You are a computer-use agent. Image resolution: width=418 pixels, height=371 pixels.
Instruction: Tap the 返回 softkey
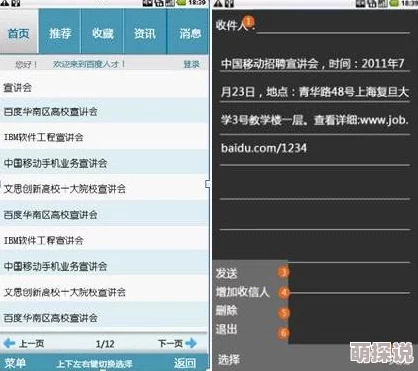pos(185,363)
